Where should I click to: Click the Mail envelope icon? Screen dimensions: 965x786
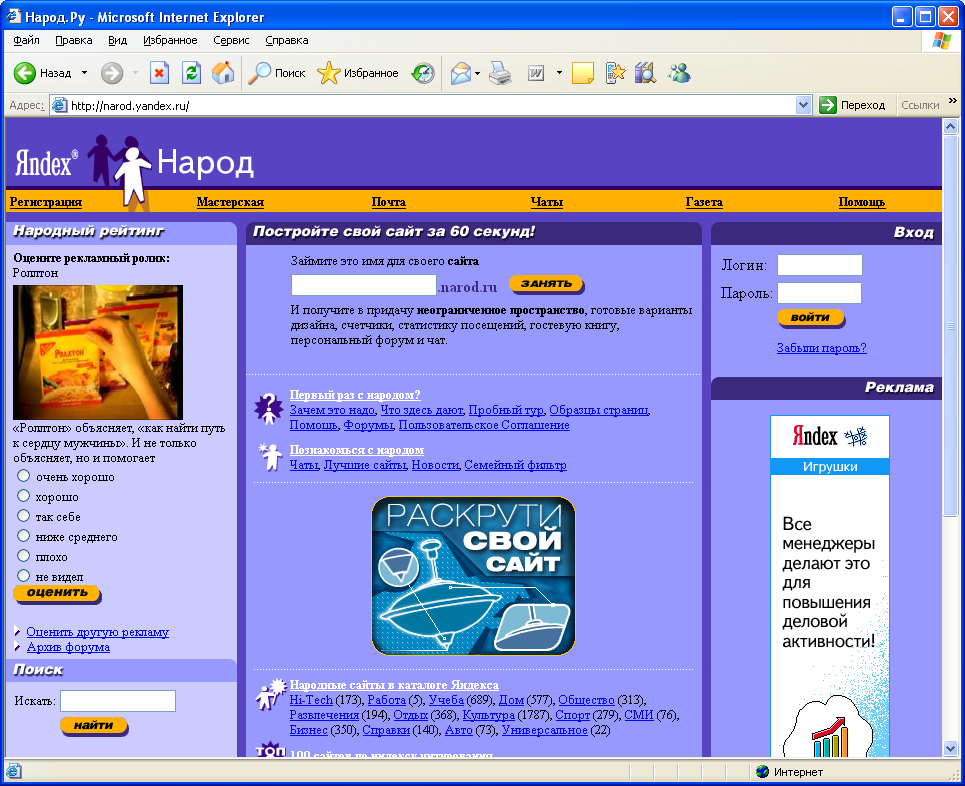[460, 73]
